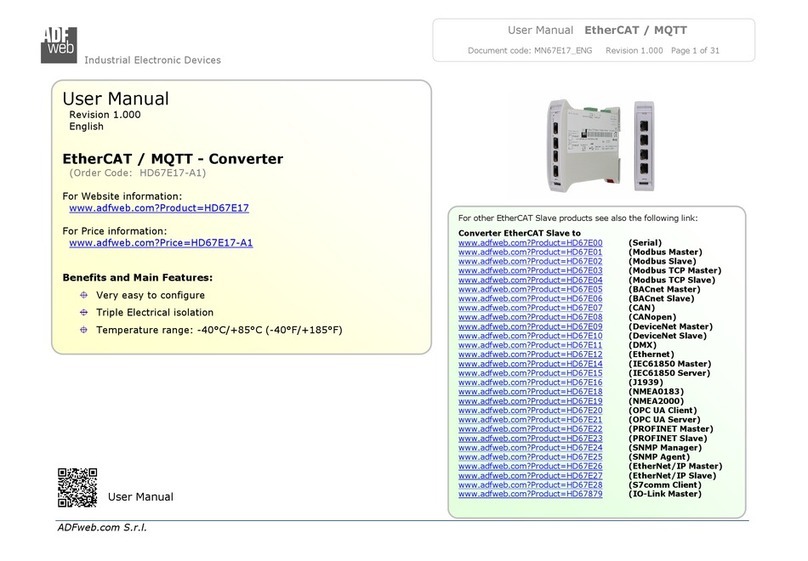Viewport: 808px width, 561px height.
Task: Open the www.adfweb.com?Product=HD67E17 website link
Action: 159,208
